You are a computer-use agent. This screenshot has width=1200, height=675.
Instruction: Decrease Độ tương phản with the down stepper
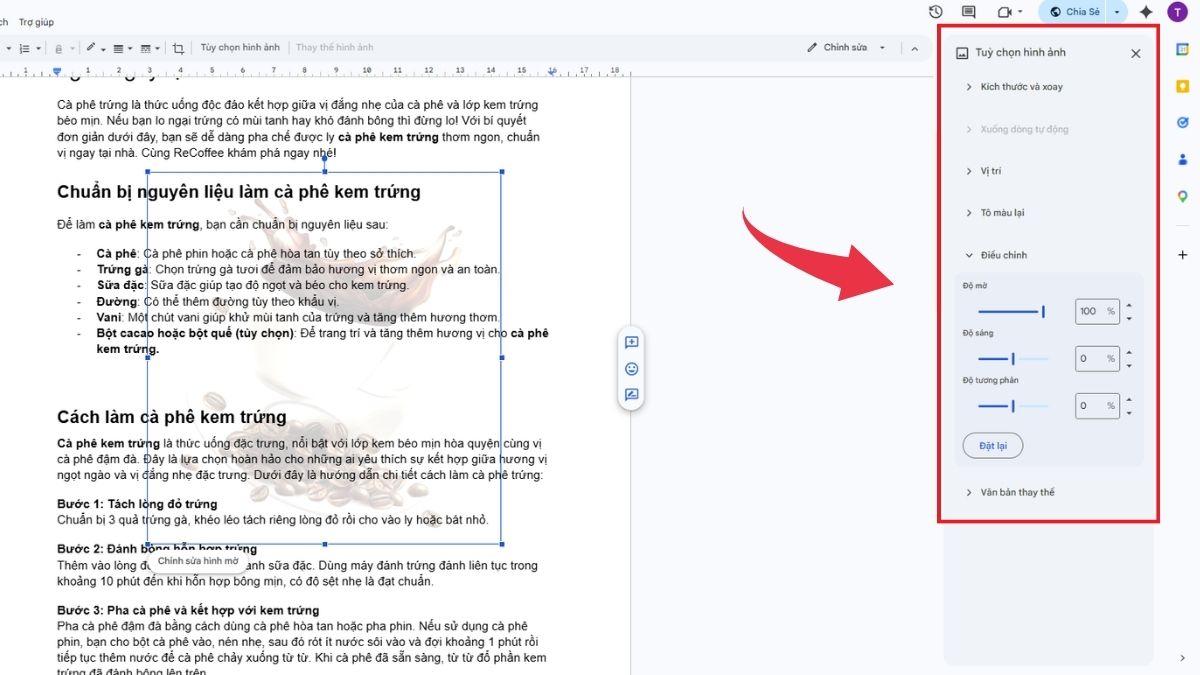coord(1129,412)
